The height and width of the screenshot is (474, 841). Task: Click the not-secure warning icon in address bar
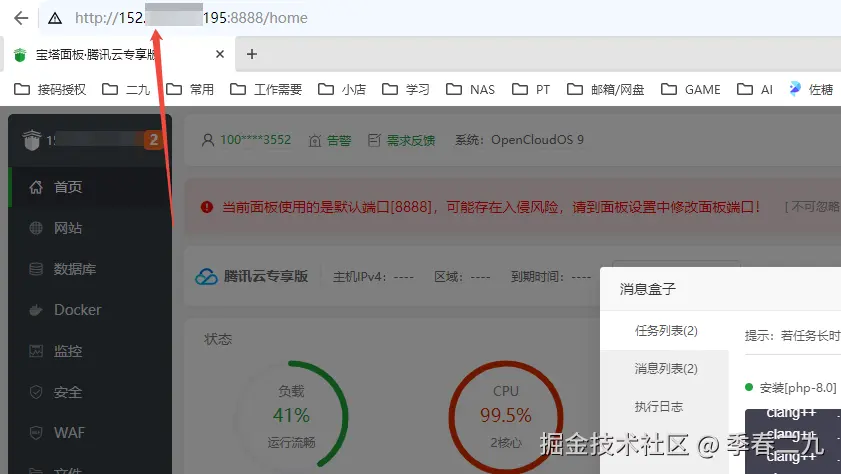[x=55, y=18]
